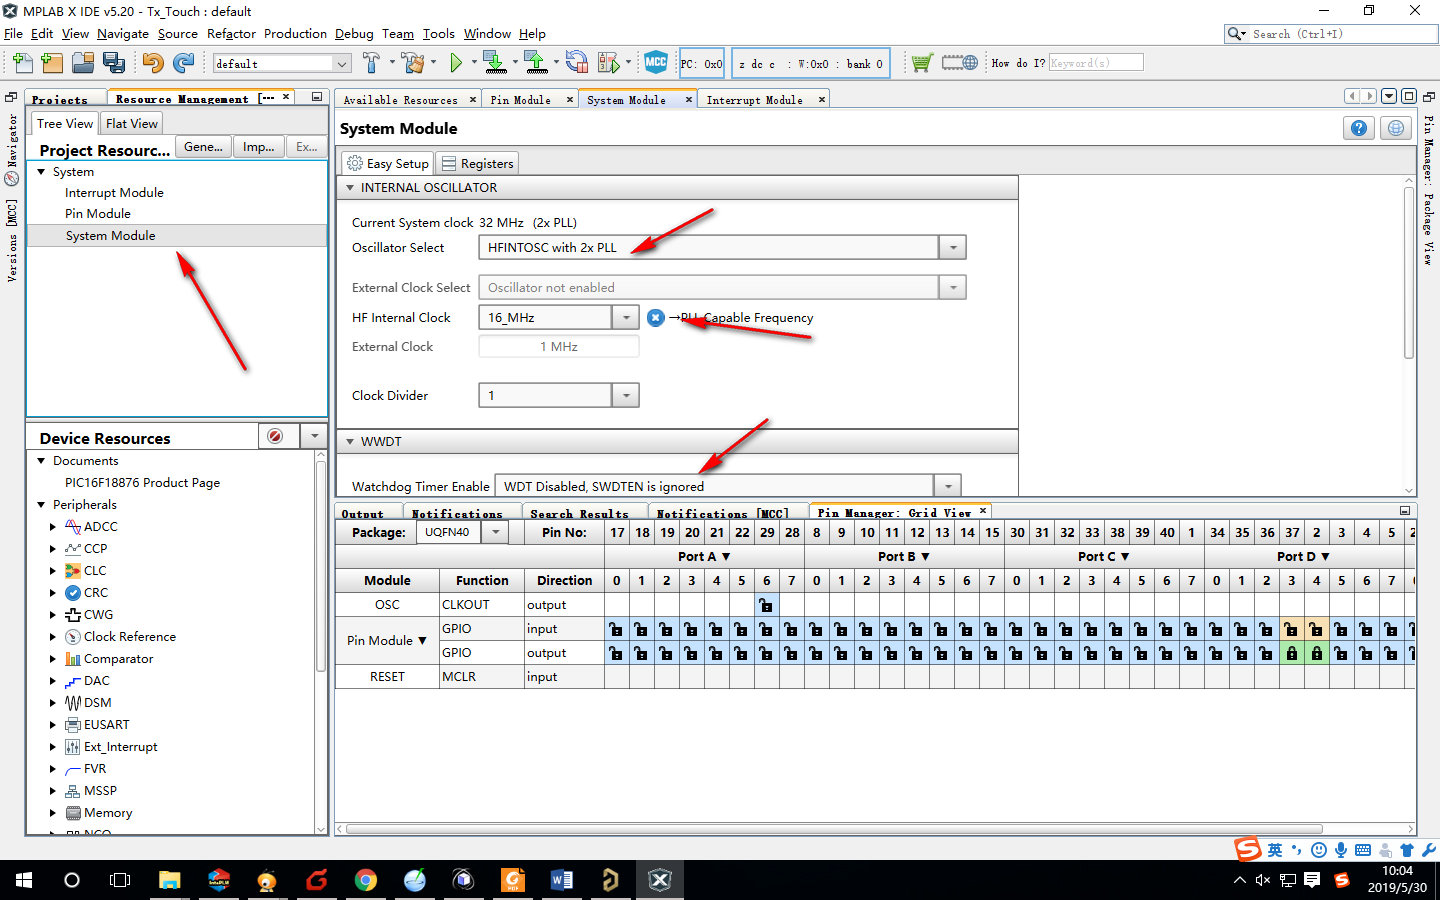Click the Undo arrow icon
Screen dimensions: 1440x900
tap(152, 63)
